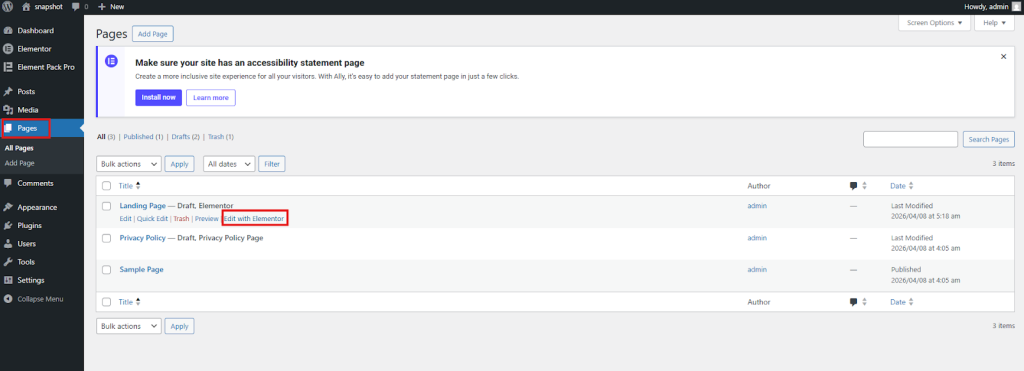Click the Elementor icon in sidebar
Viewport: 1024px width, 371px height.
point(8,48)
